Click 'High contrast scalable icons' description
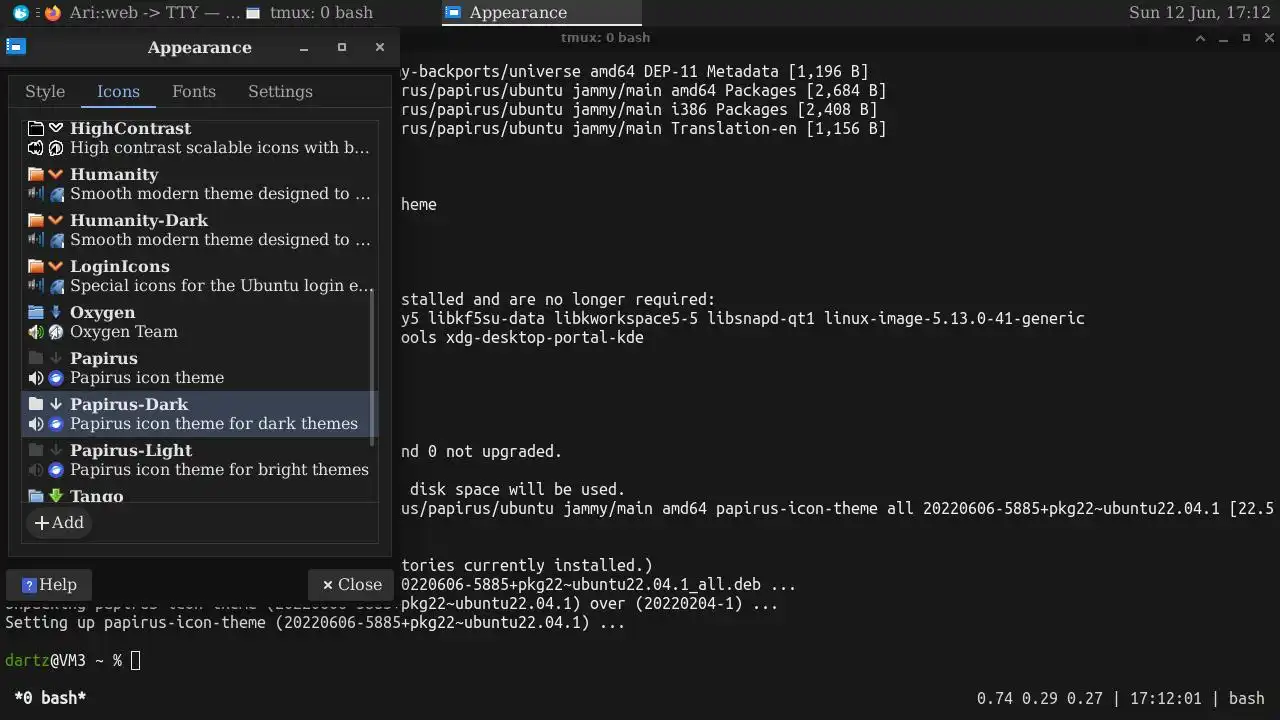Image resolution: width=1280 pixels, height=720 pixels. pos(220,148)
